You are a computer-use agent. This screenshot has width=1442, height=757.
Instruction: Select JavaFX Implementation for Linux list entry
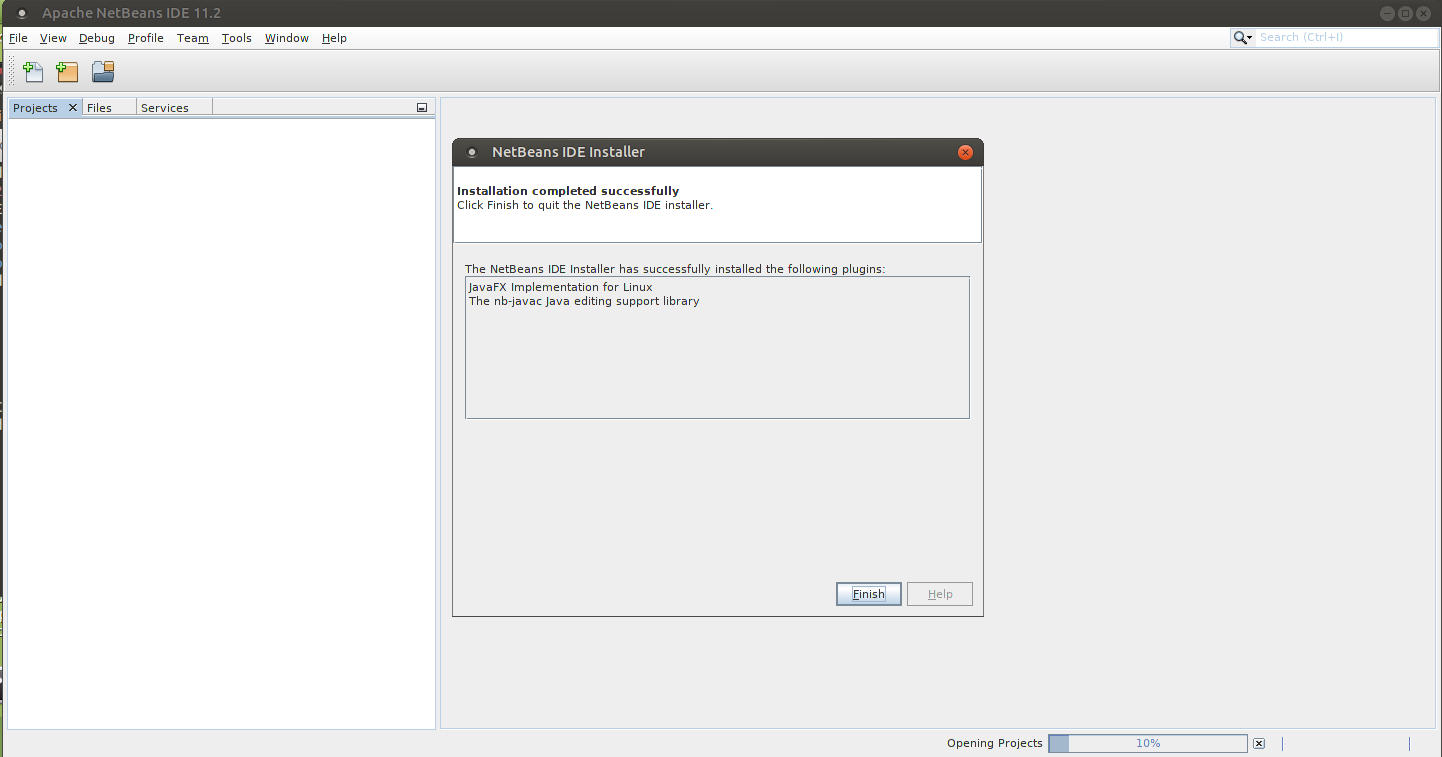point(560,287)
